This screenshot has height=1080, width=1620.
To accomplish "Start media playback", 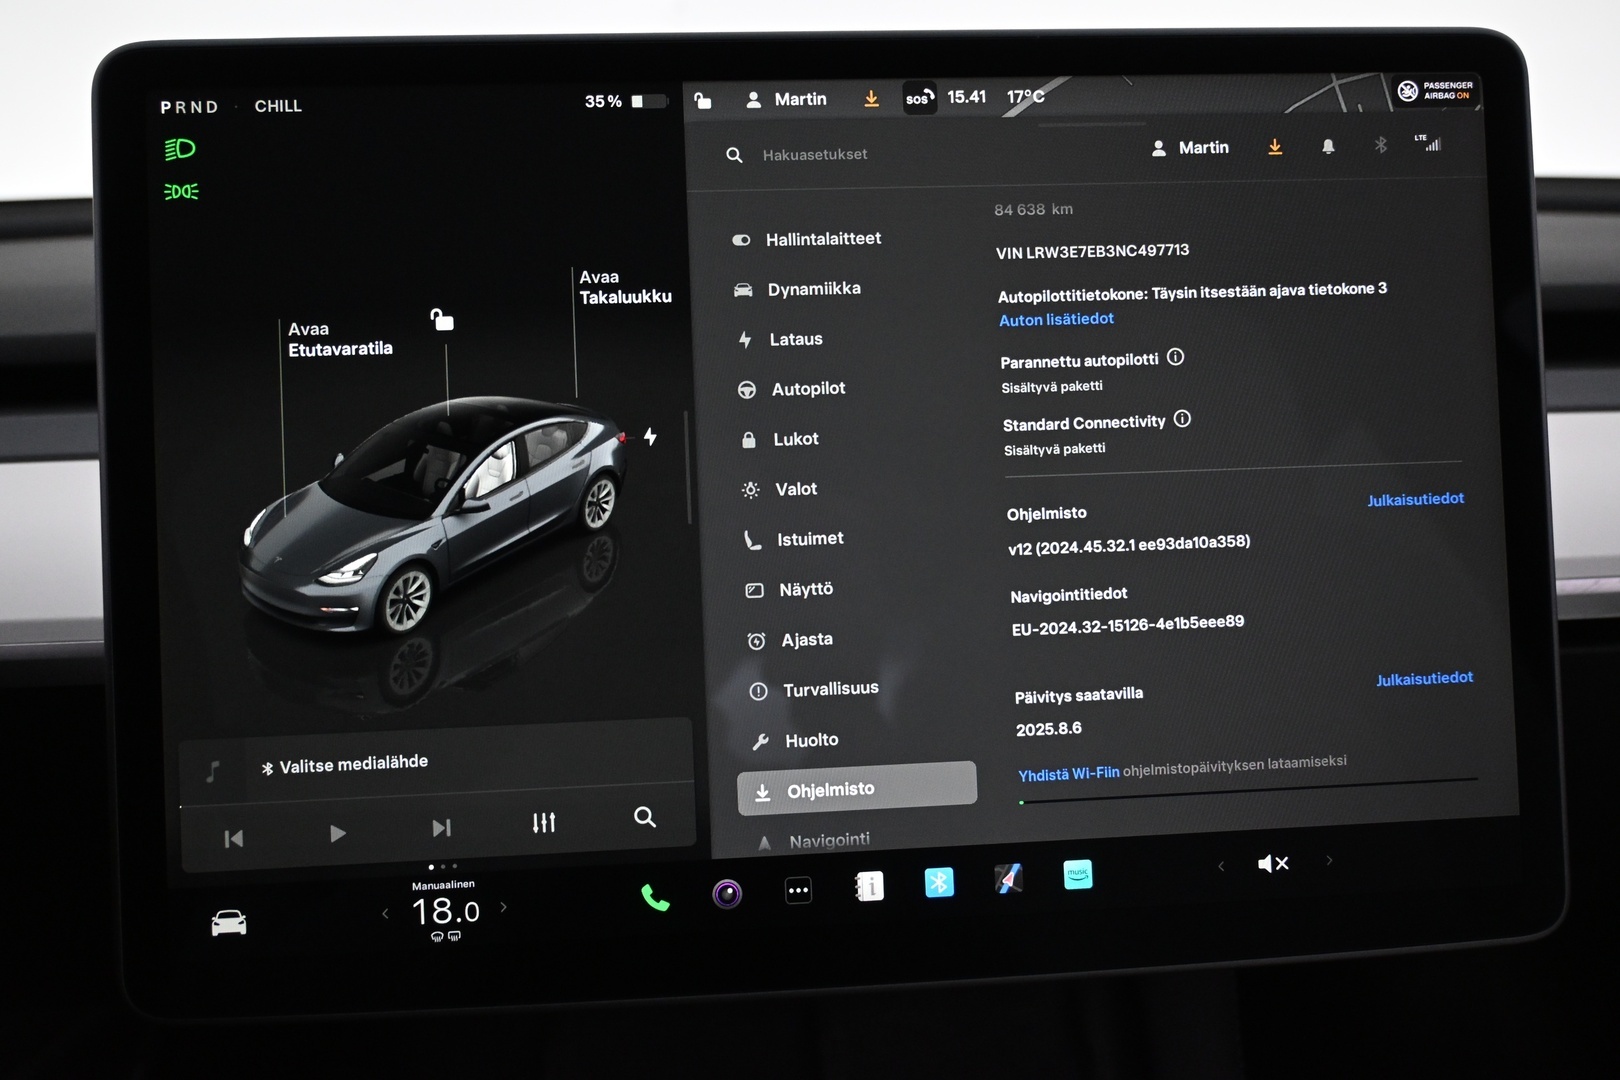I will pos(337,833).
